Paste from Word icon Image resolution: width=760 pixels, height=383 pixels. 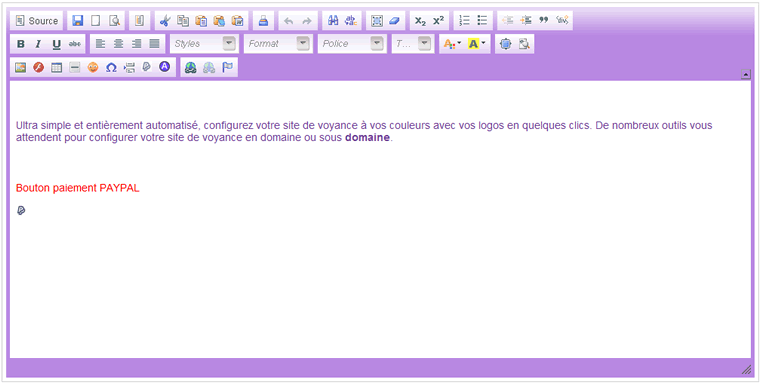click(x=238, y=21)
